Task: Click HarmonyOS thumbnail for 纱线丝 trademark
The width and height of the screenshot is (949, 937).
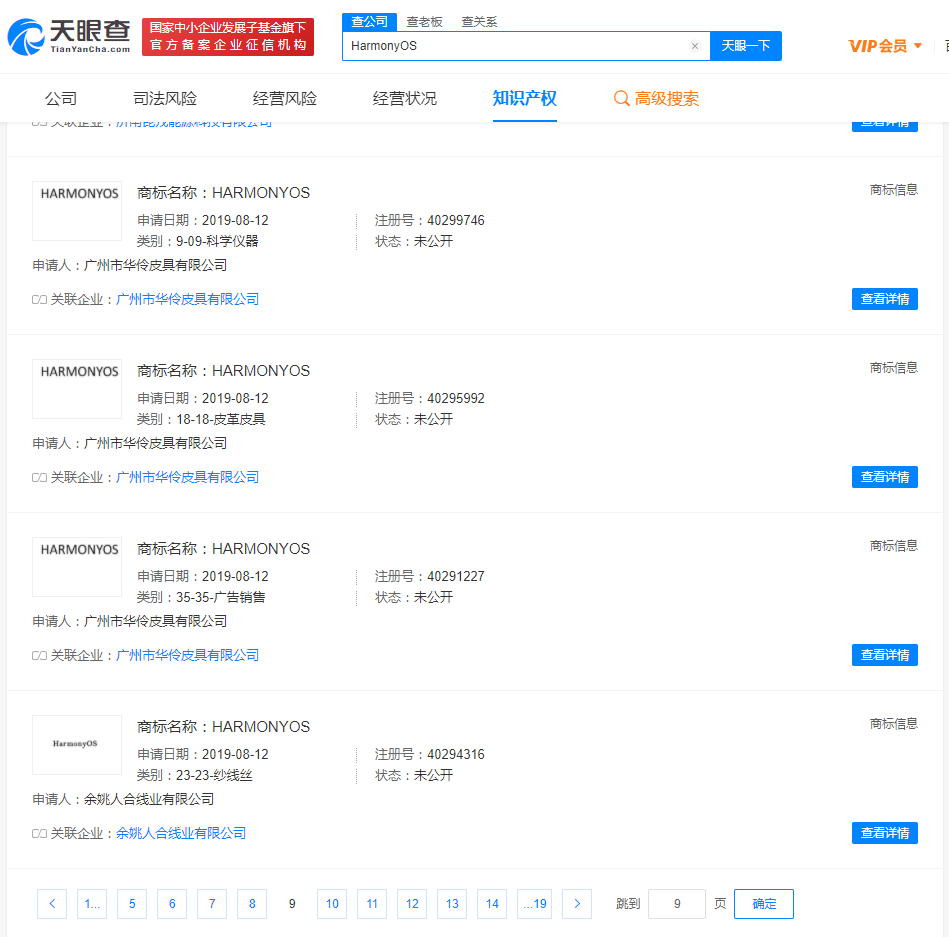Action: (77, 745)
